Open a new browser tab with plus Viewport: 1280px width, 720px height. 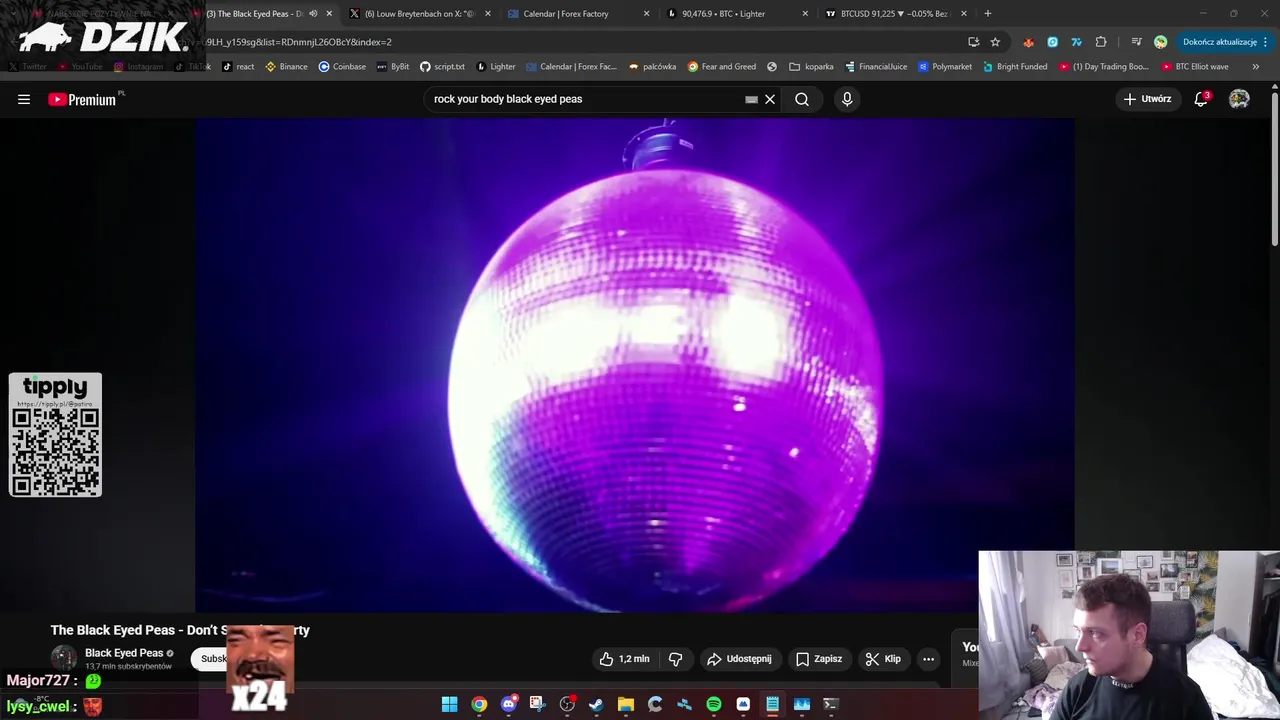coord(987,14)
